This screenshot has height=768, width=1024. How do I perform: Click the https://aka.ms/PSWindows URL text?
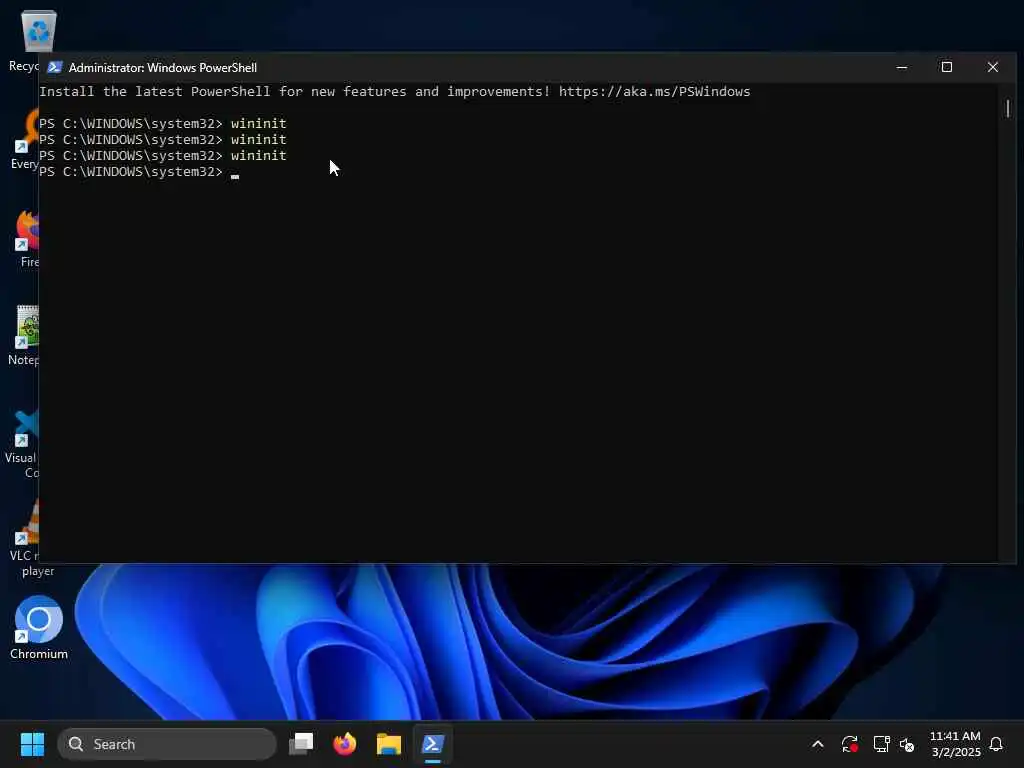click(654, 91)
